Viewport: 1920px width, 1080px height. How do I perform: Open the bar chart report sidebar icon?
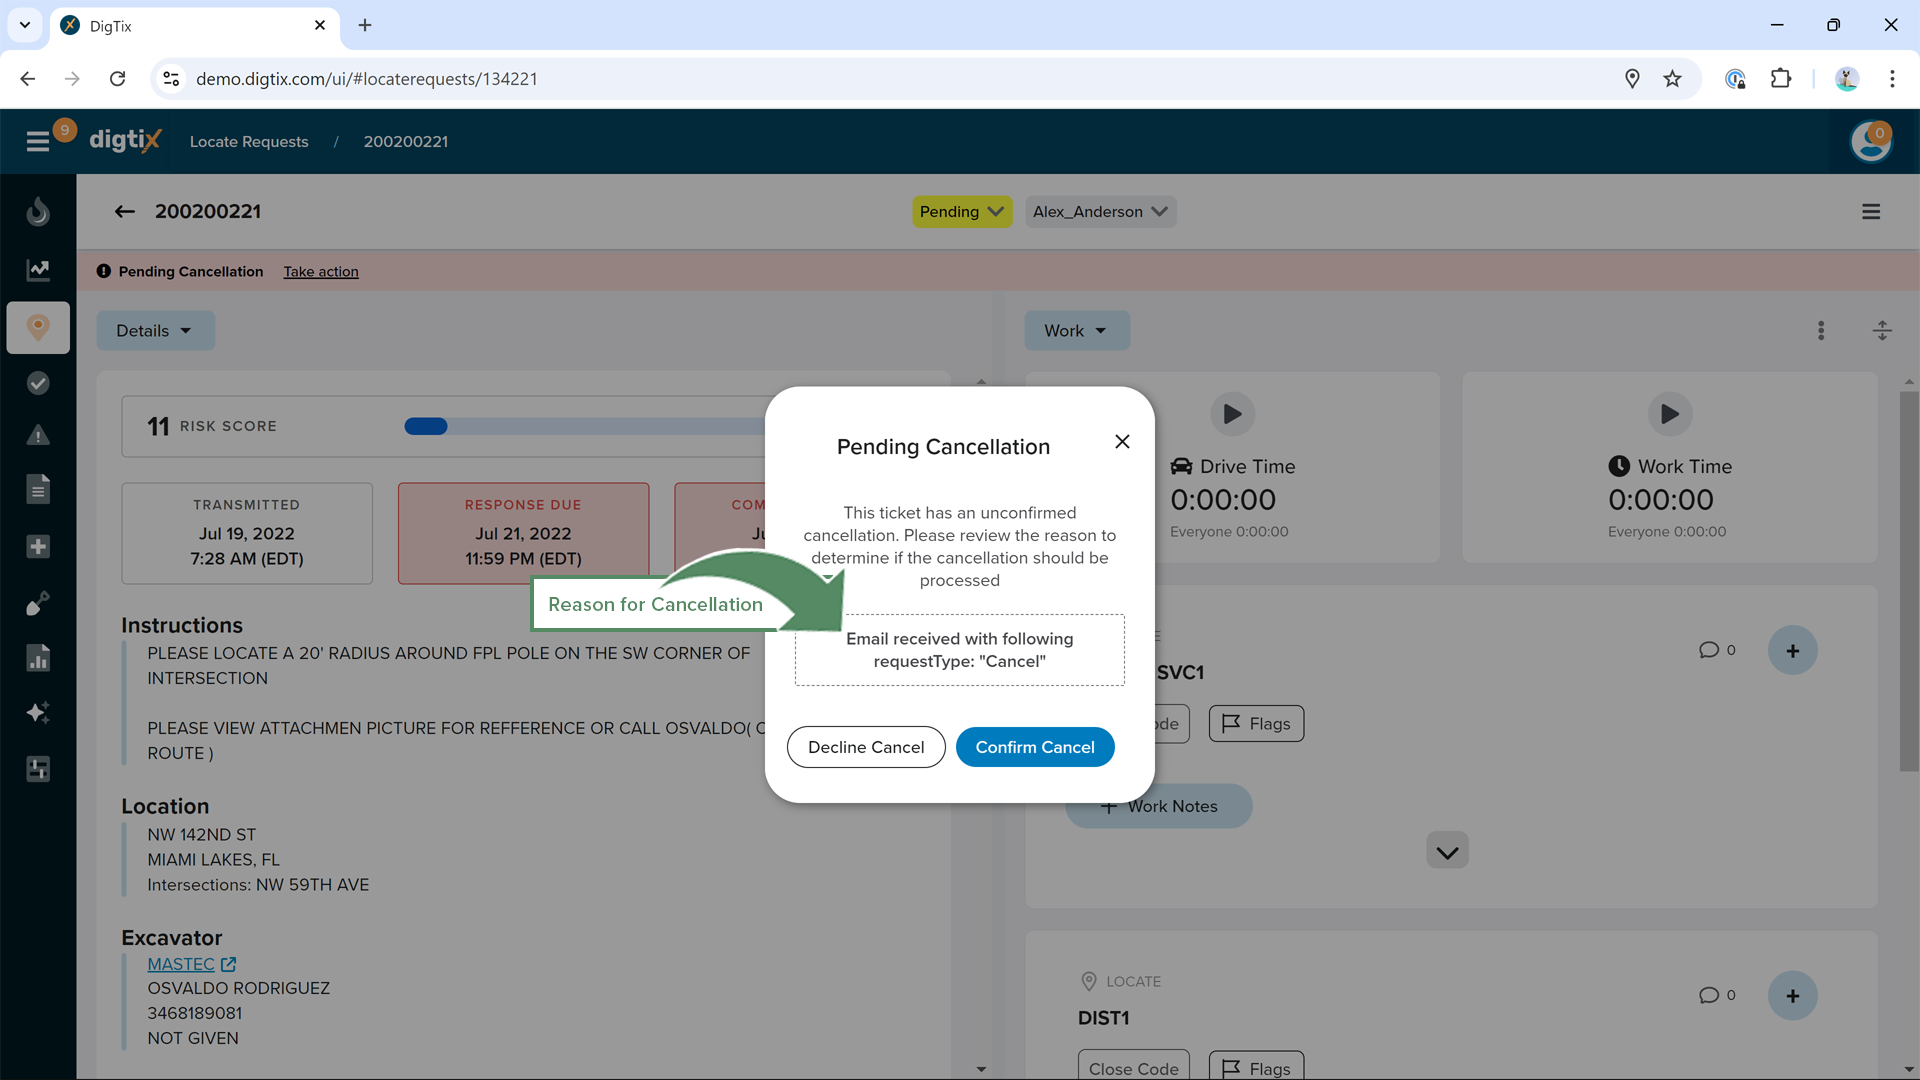click(38, 659)
